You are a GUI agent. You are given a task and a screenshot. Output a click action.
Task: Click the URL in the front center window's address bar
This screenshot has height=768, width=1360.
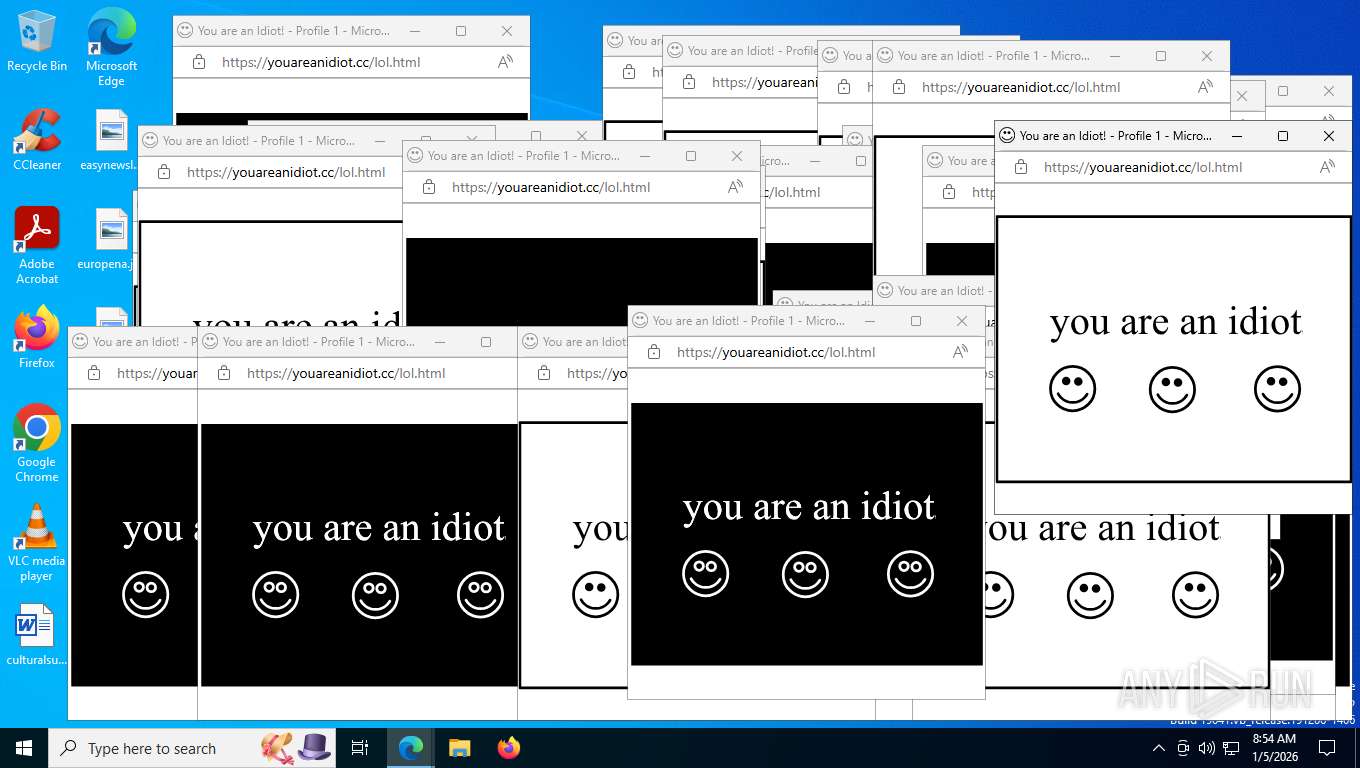click(776, 352)
